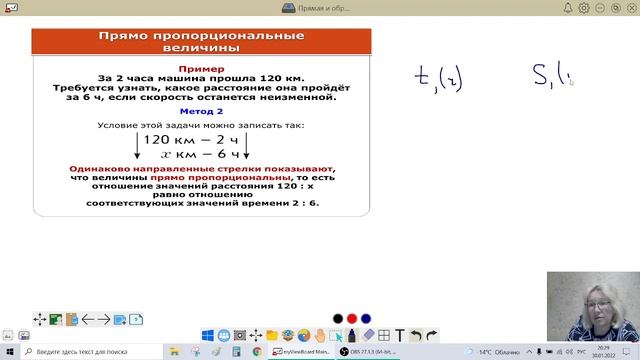Select the red pen color
This screenshot has width=640, height=360.
[352, 318]
